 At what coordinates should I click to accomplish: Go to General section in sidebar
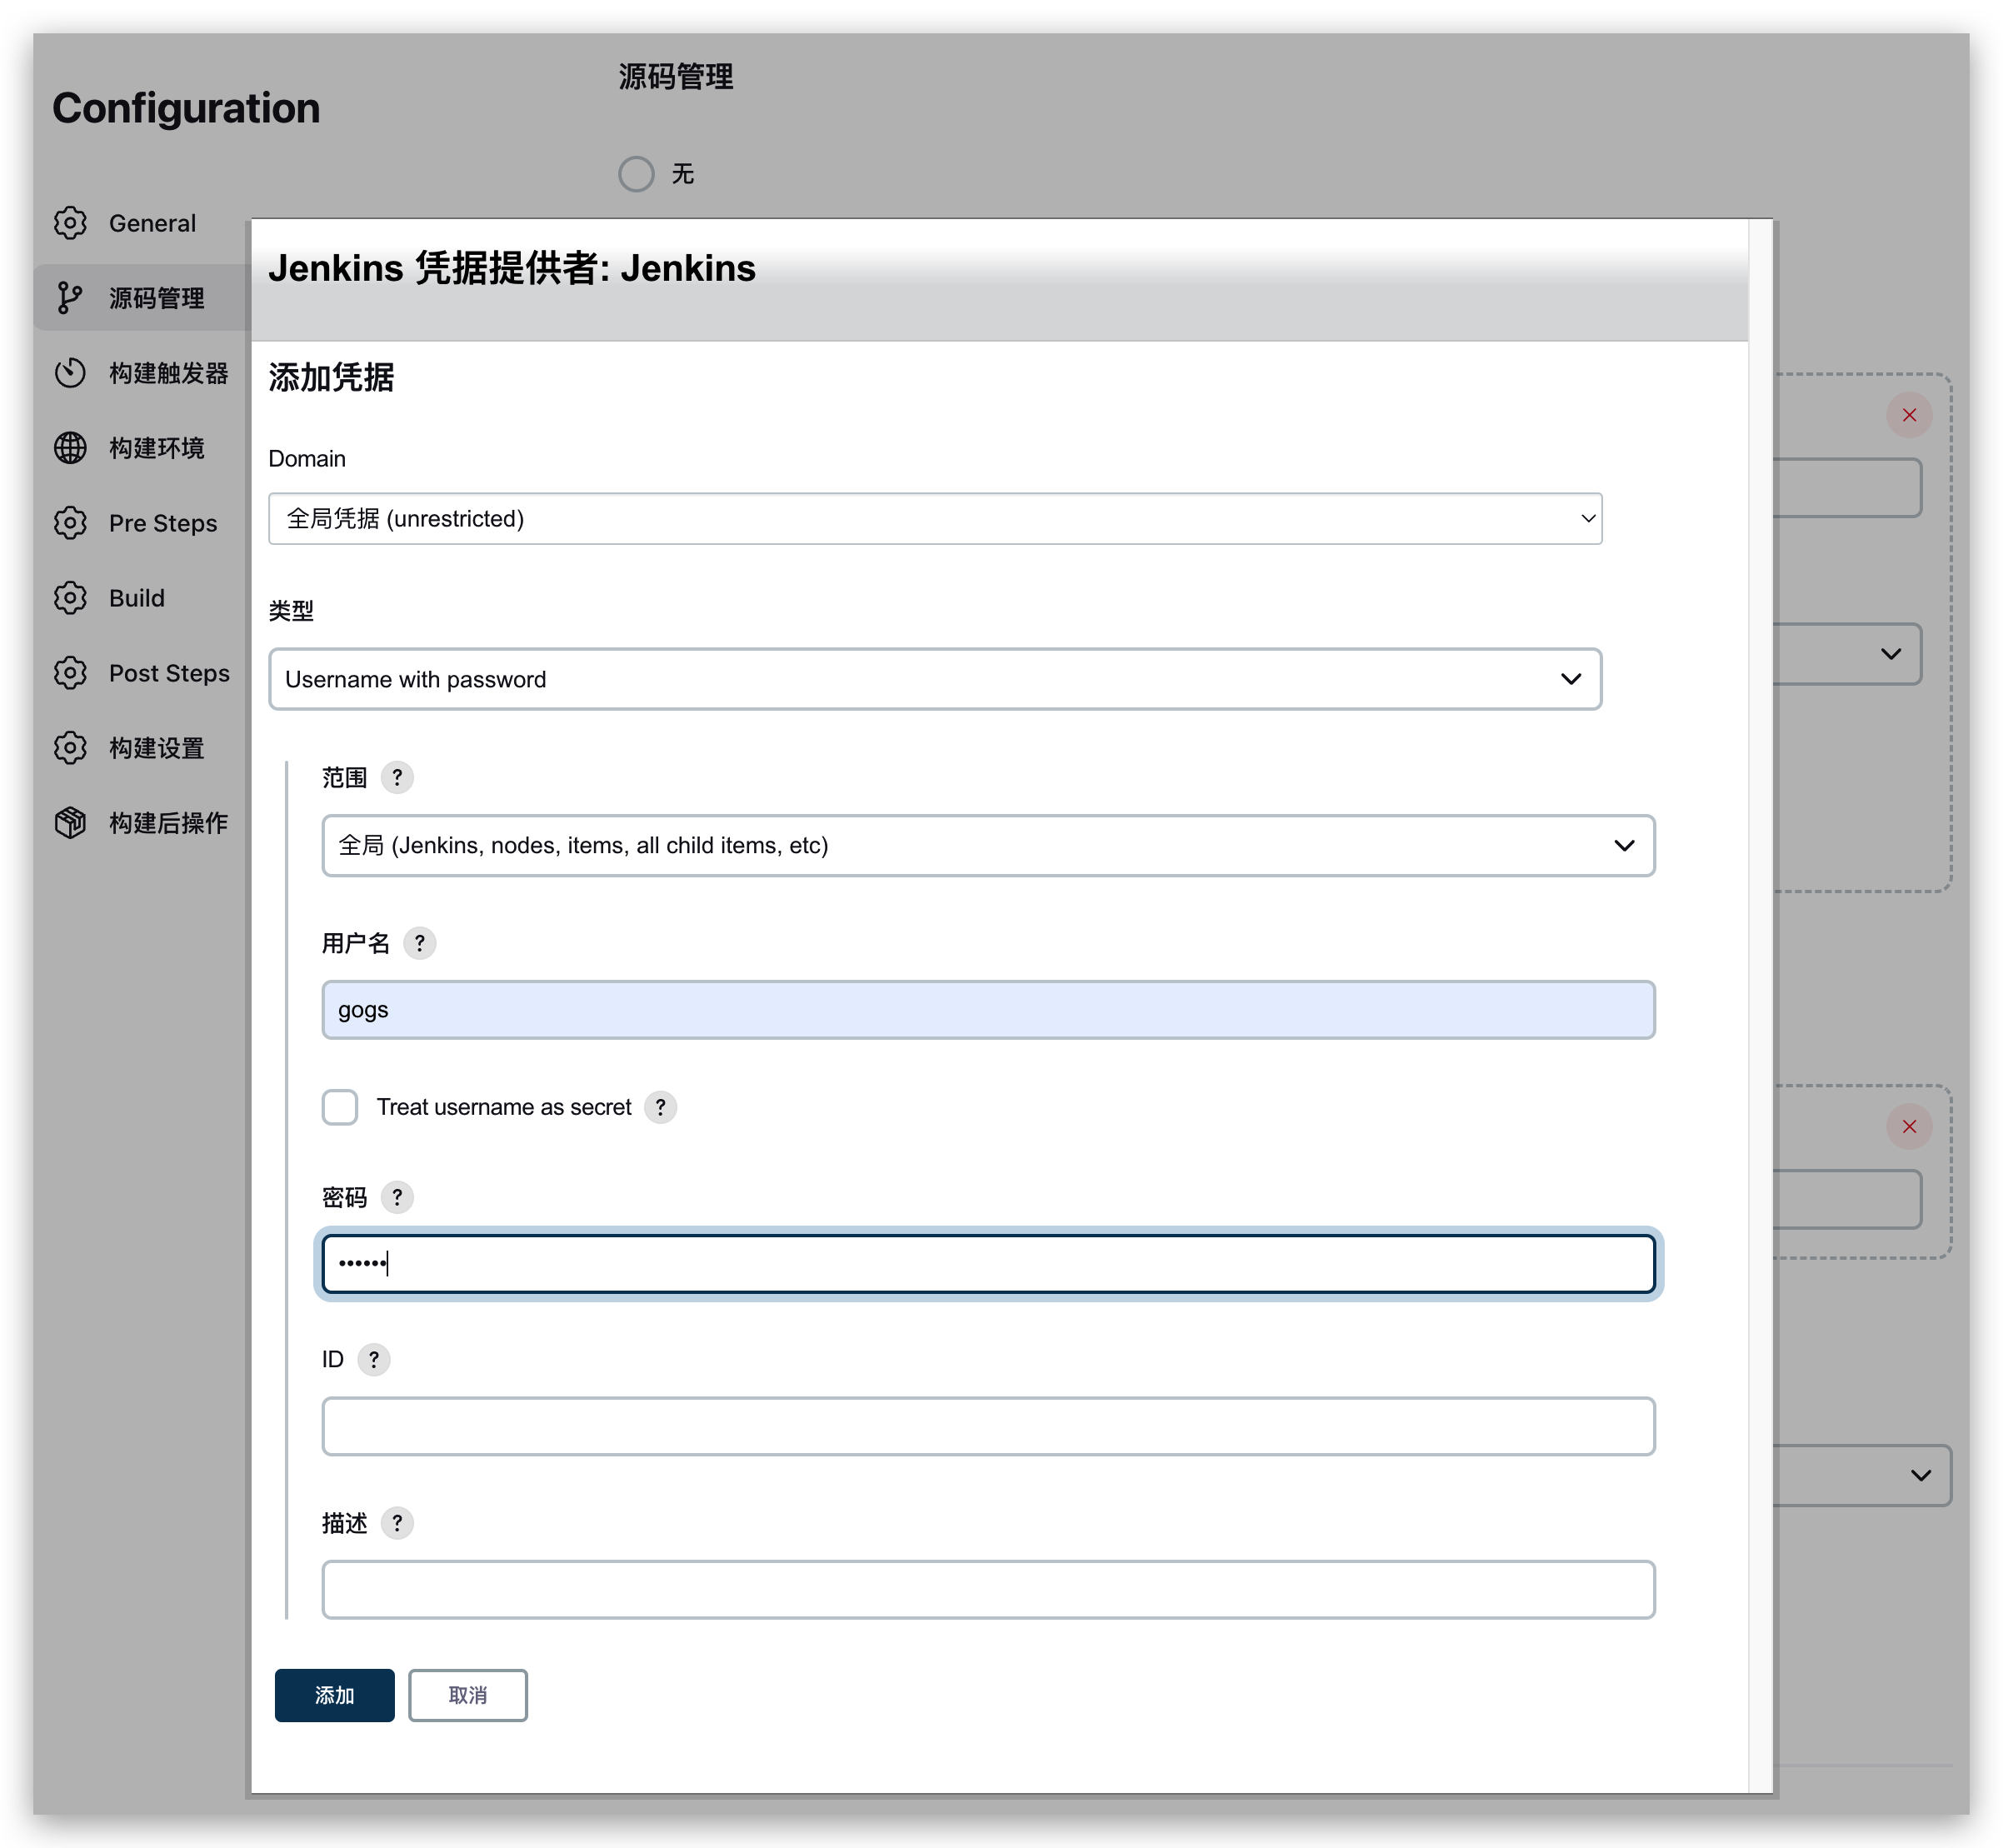[x=152, y=223]
